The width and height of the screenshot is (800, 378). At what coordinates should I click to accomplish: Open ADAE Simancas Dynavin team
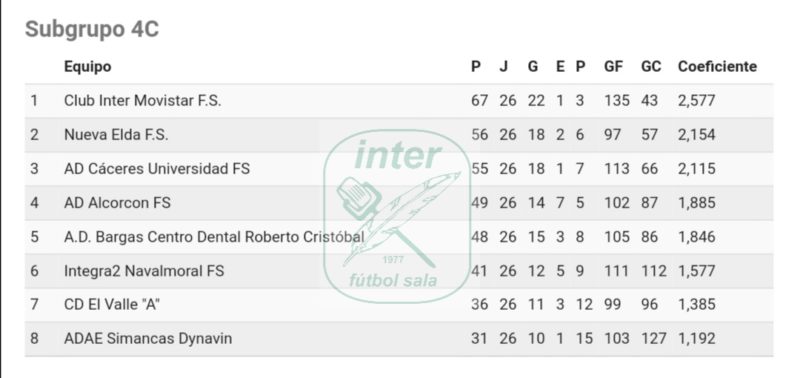pos(148,338)
